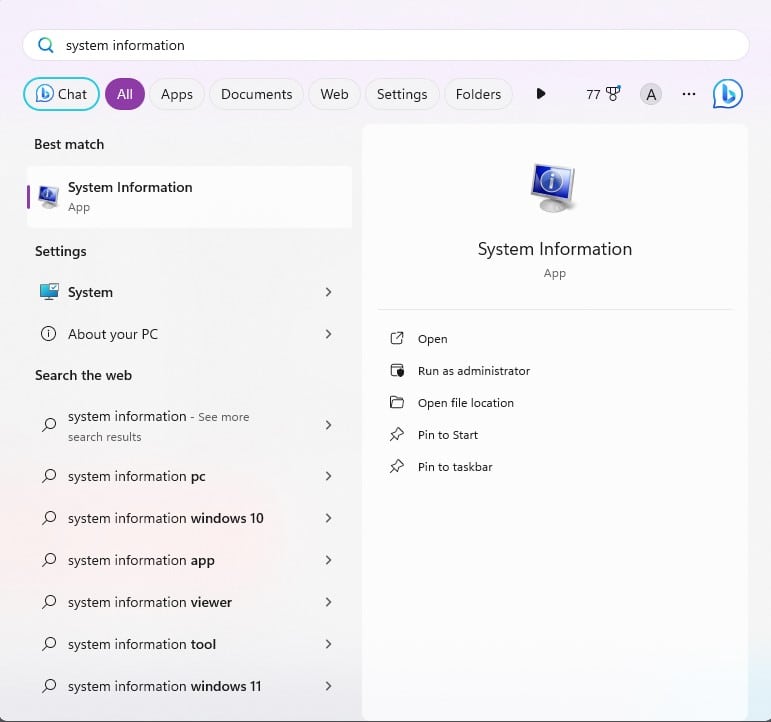Expand the About your PC chevron
The image size is (771, 722).
(x=328, y=334)
